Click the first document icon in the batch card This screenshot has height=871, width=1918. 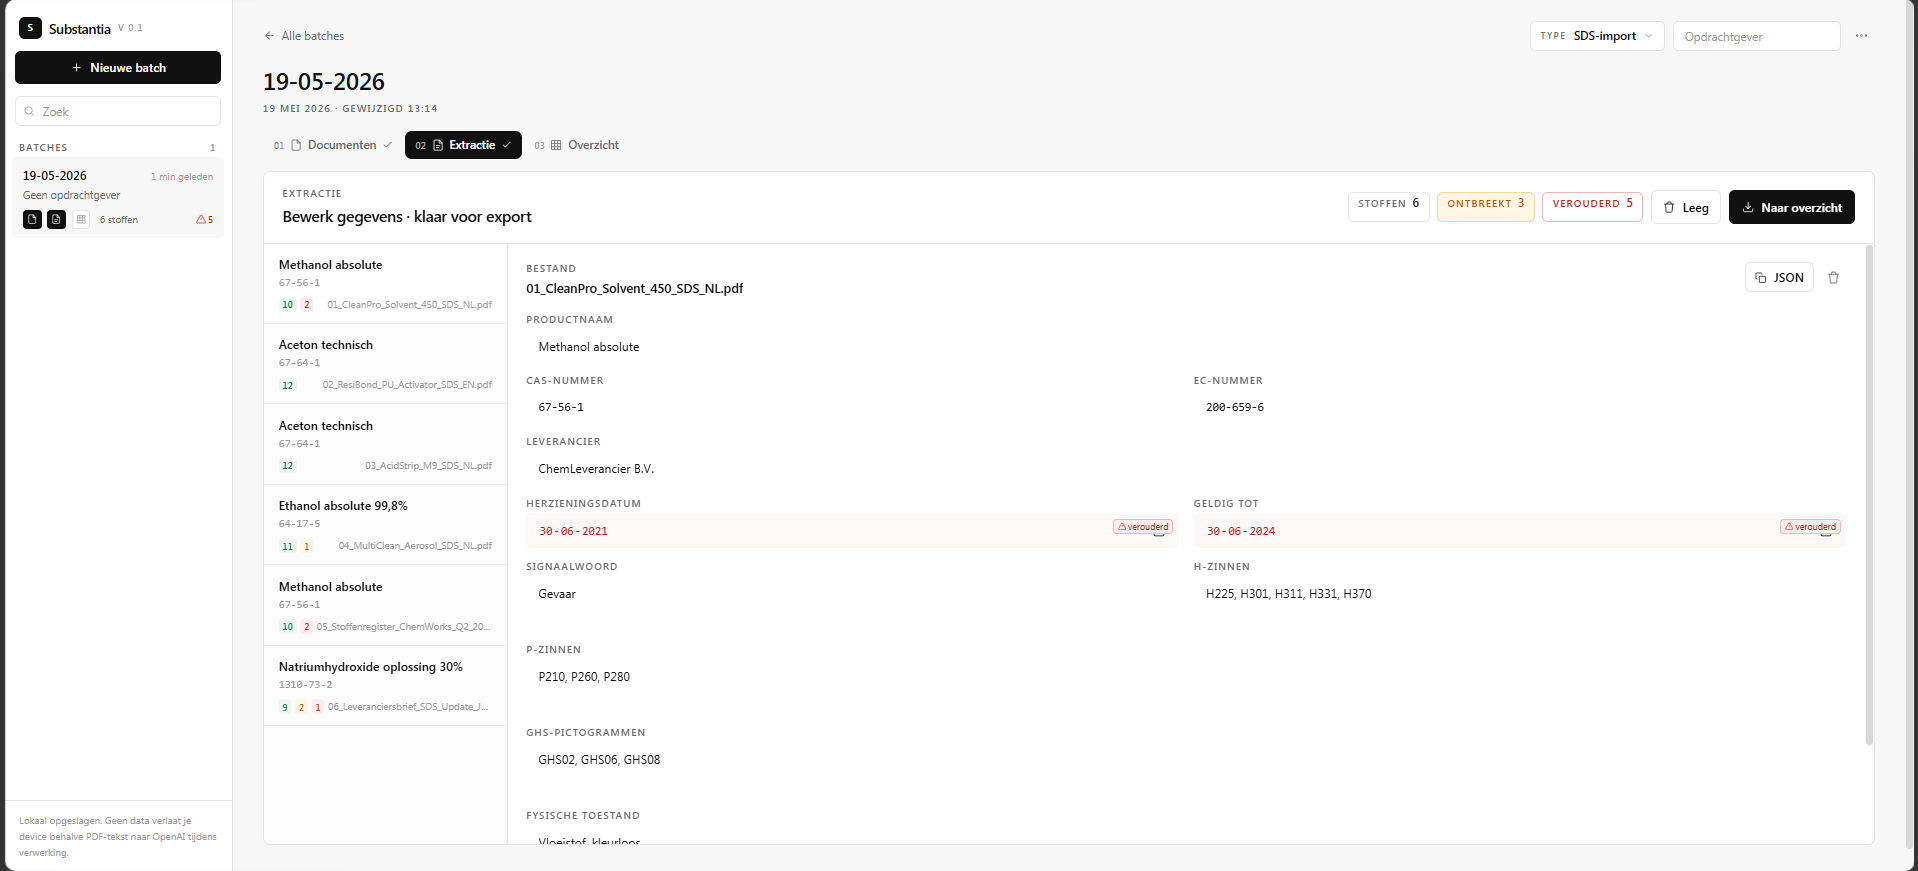click(x=33, y=220)
